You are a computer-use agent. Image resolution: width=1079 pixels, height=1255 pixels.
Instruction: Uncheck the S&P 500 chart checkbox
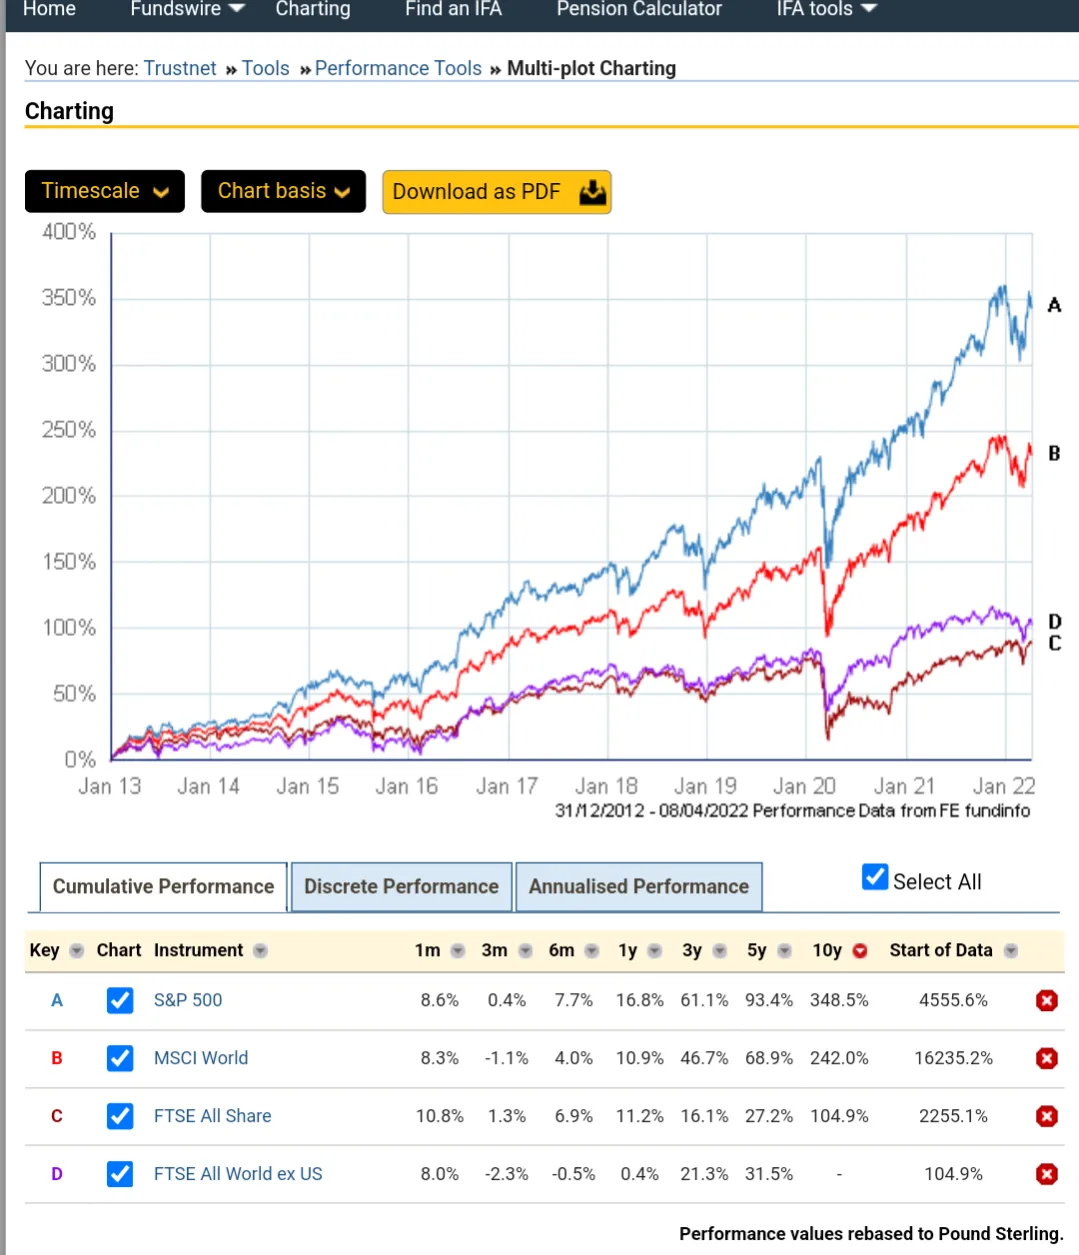tap(119, 1000)
